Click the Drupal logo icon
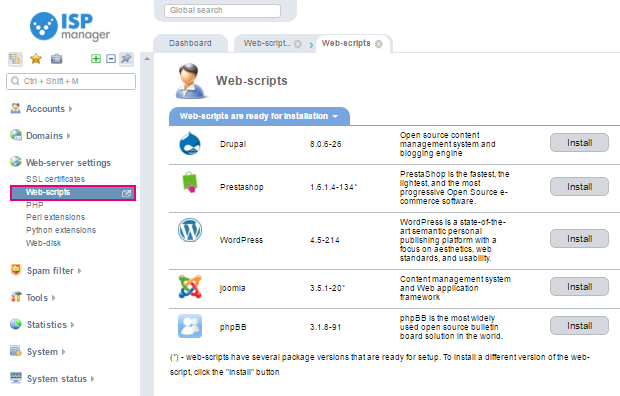The width and height of the screenshot is (620, 396). pos(190,143)
